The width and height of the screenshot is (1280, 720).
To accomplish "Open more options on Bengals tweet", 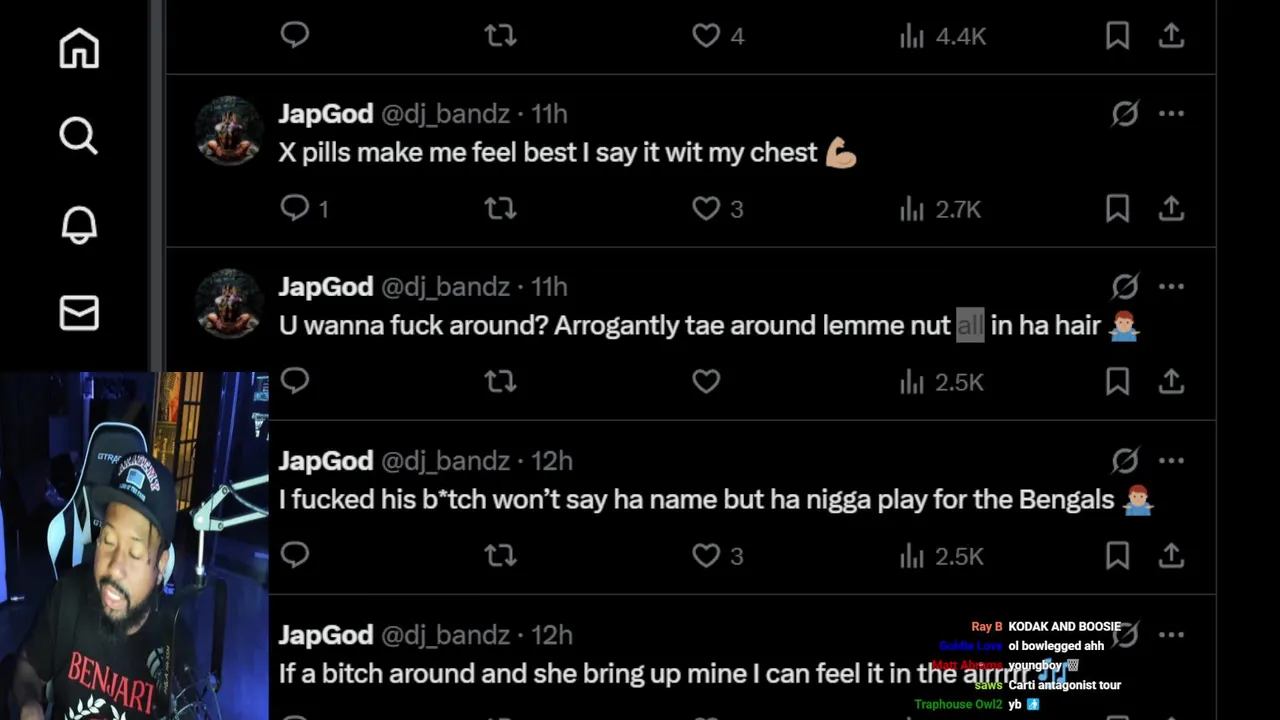I will click(x=1171, y=461).
